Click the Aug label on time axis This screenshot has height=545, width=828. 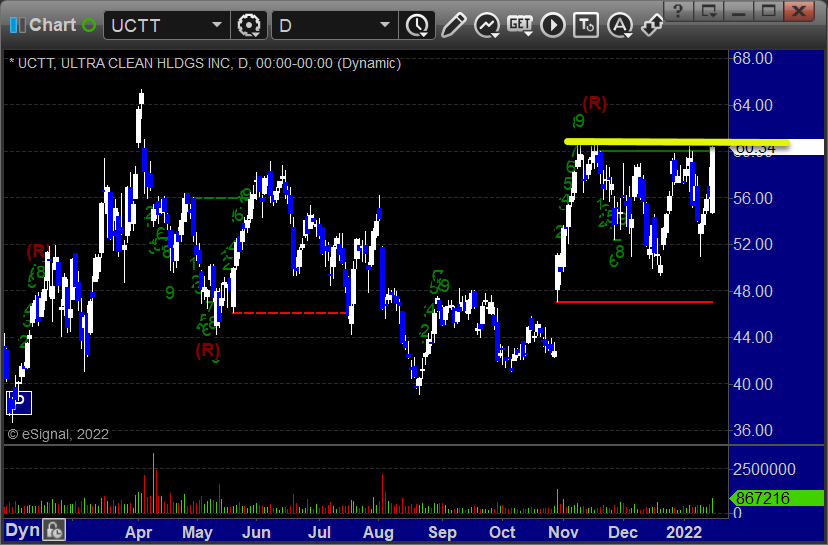(378, 532)
